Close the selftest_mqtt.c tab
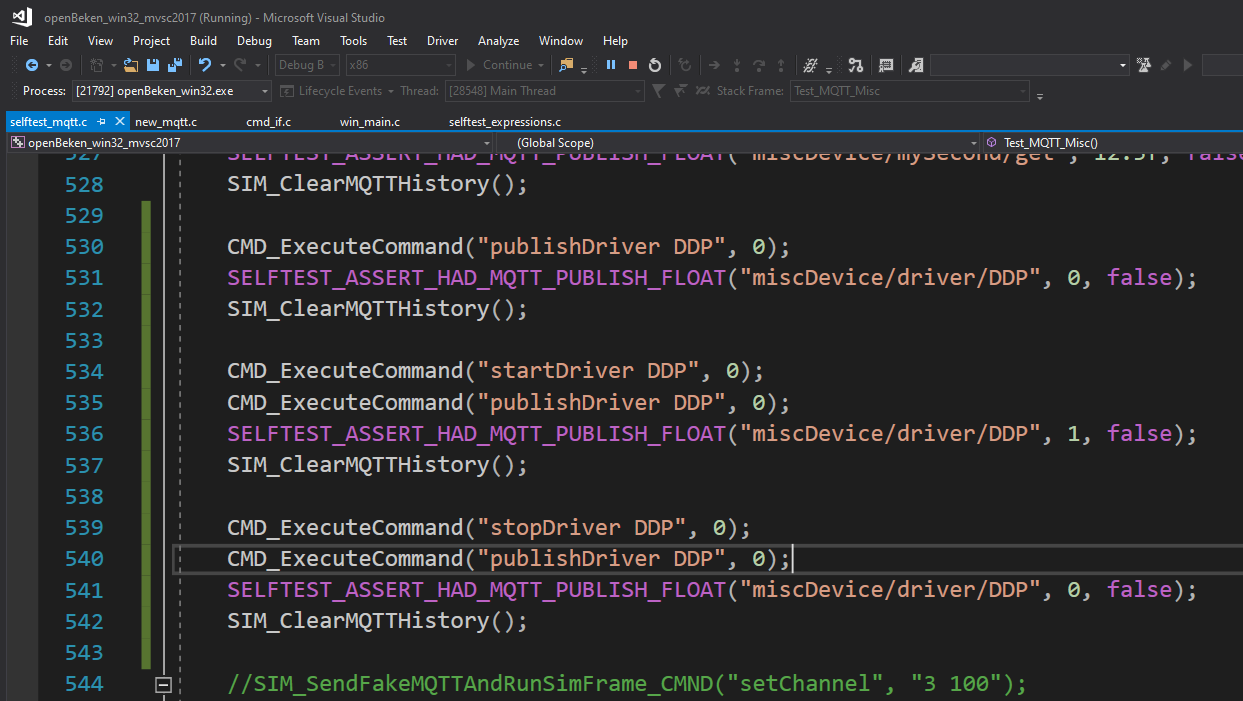1243x701 pixels. point(120,121)
